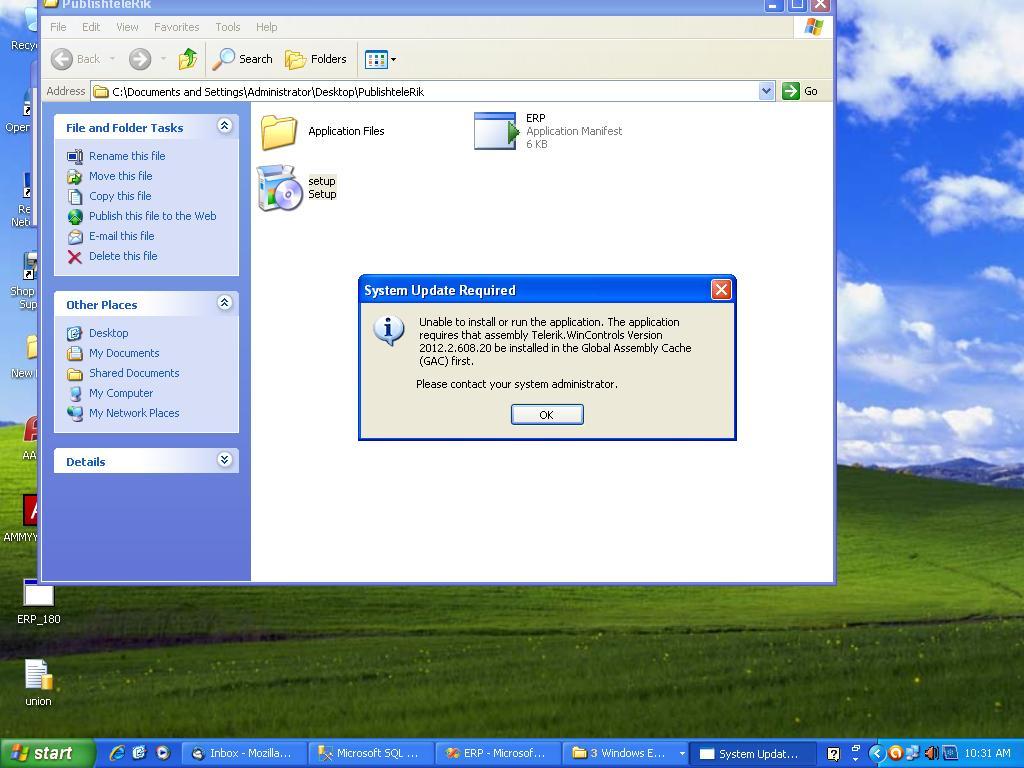Open the Views dropdown button
1024x768 pixels.
[381, 59]
